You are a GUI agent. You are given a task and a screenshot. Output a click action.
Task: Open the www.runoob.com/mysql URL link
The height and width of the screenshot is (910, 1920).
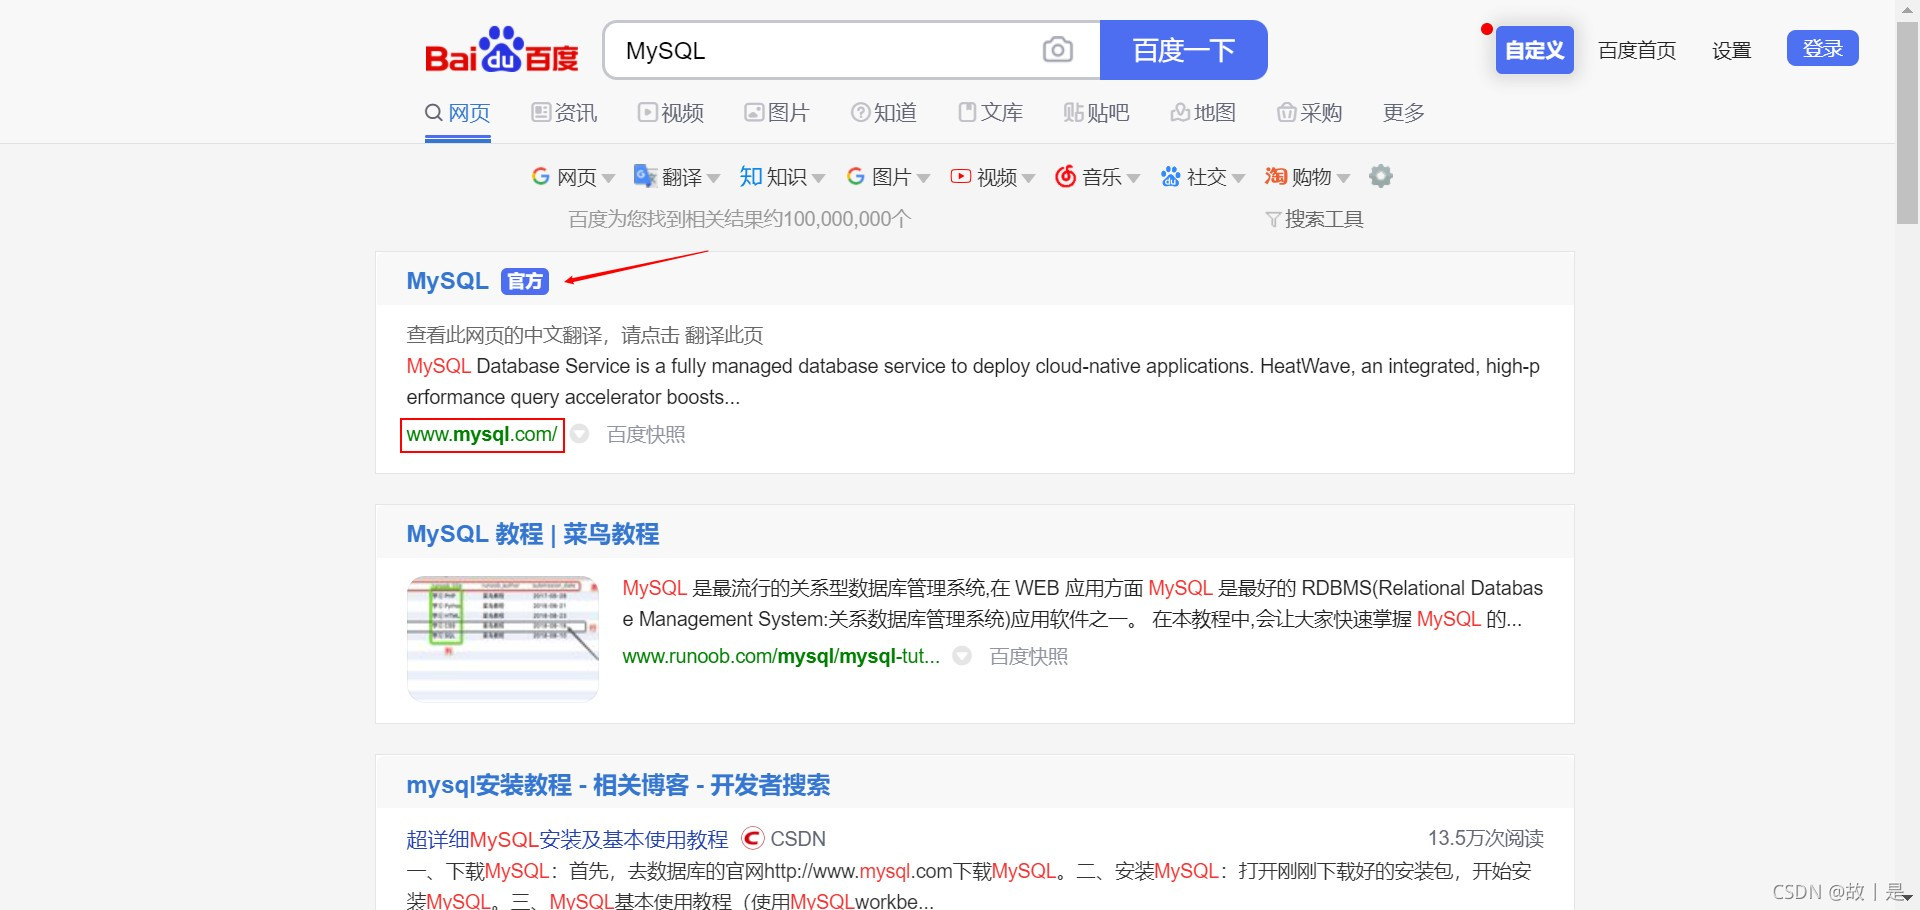tap(781, 657)
